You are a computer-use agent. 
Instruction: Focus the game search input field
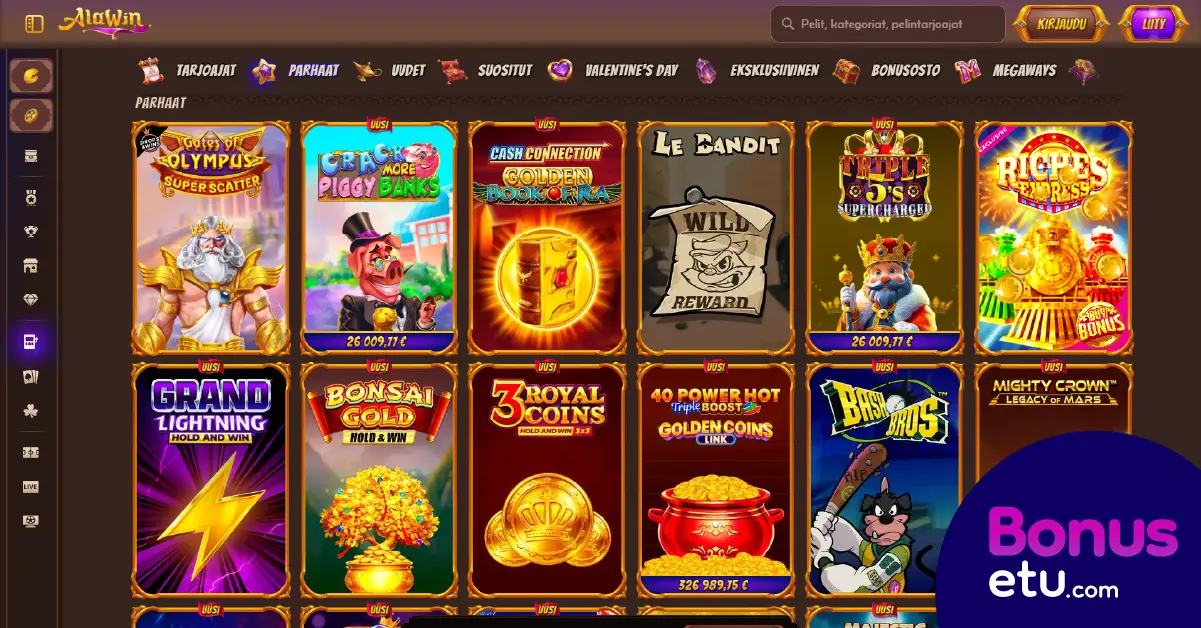[x=888, y=24]
